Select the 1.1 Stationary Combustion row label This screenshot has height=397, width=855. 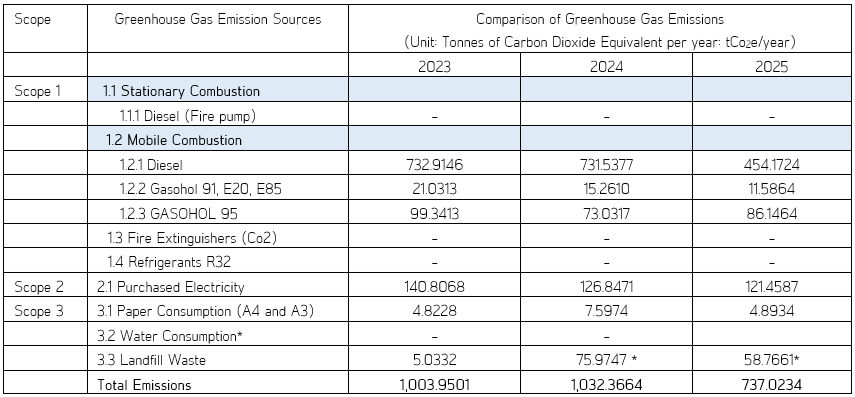coord(182,91)
